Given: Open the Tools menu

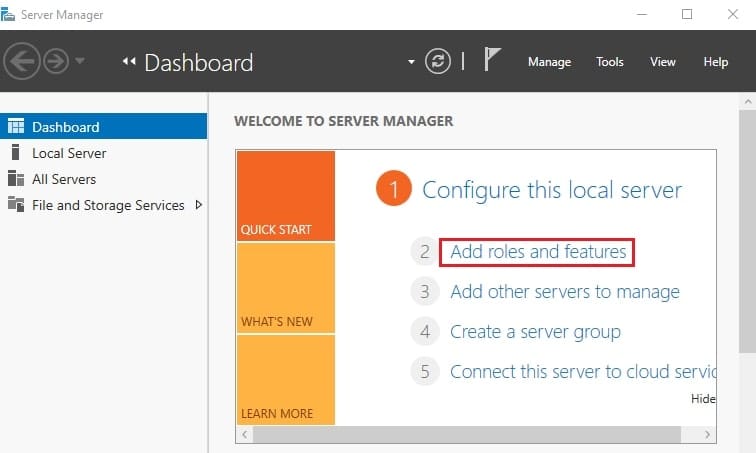Looking at the screenshot, I should (609, 62).
